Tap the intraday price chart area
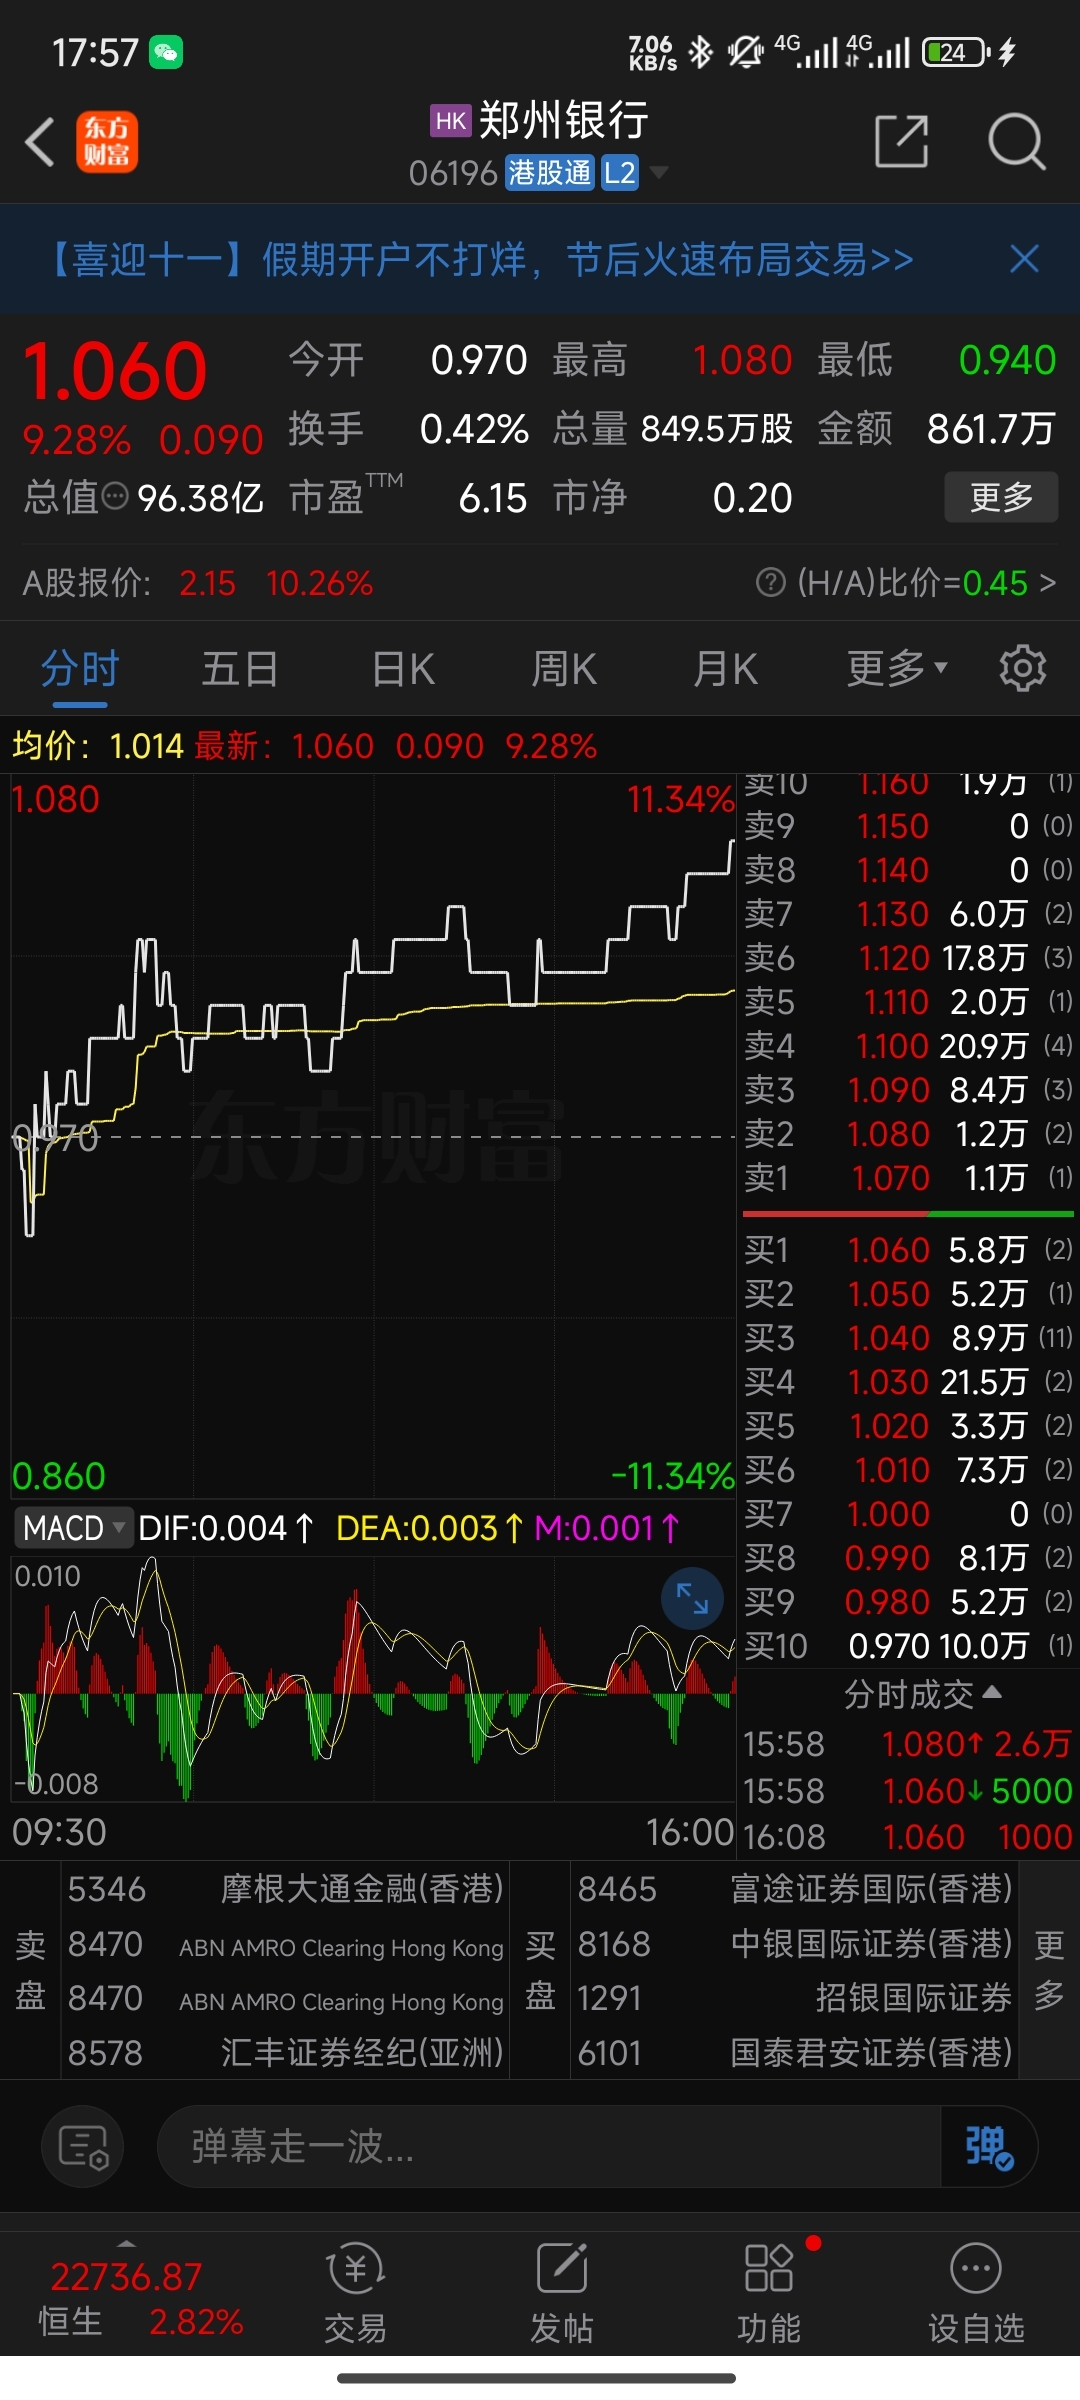This screenshot has height=2400, width=1080. click(x=373, y=1136)
